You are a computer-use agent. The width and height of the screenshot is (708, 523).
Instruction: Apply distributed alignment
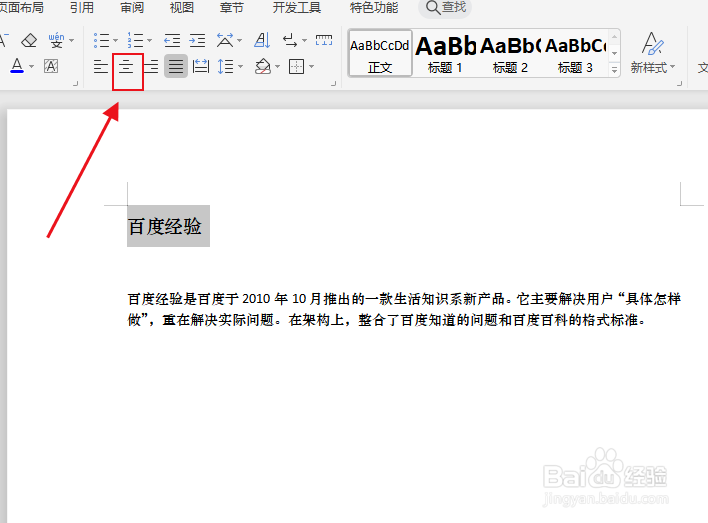pyautogui.click(x=200, y=67)
